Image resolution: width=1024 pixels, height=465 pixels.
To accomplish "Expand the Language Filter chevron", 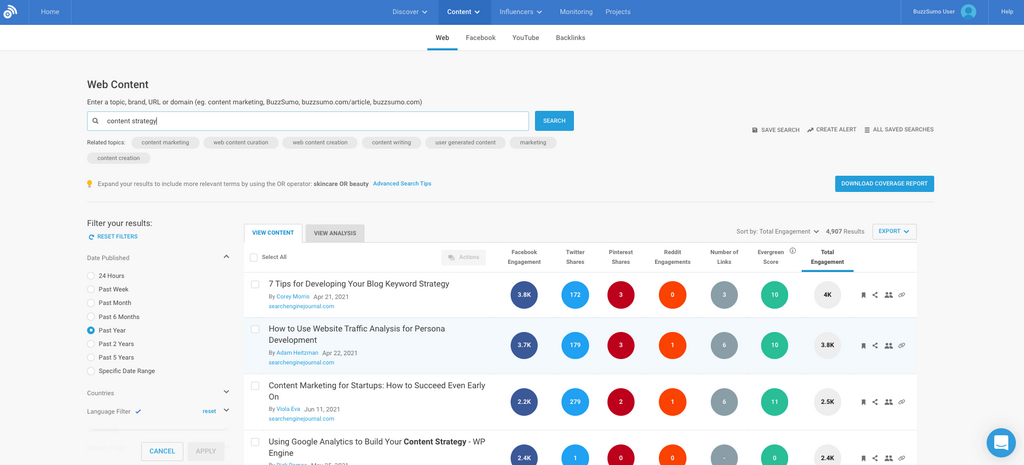I will pos(227,411).
